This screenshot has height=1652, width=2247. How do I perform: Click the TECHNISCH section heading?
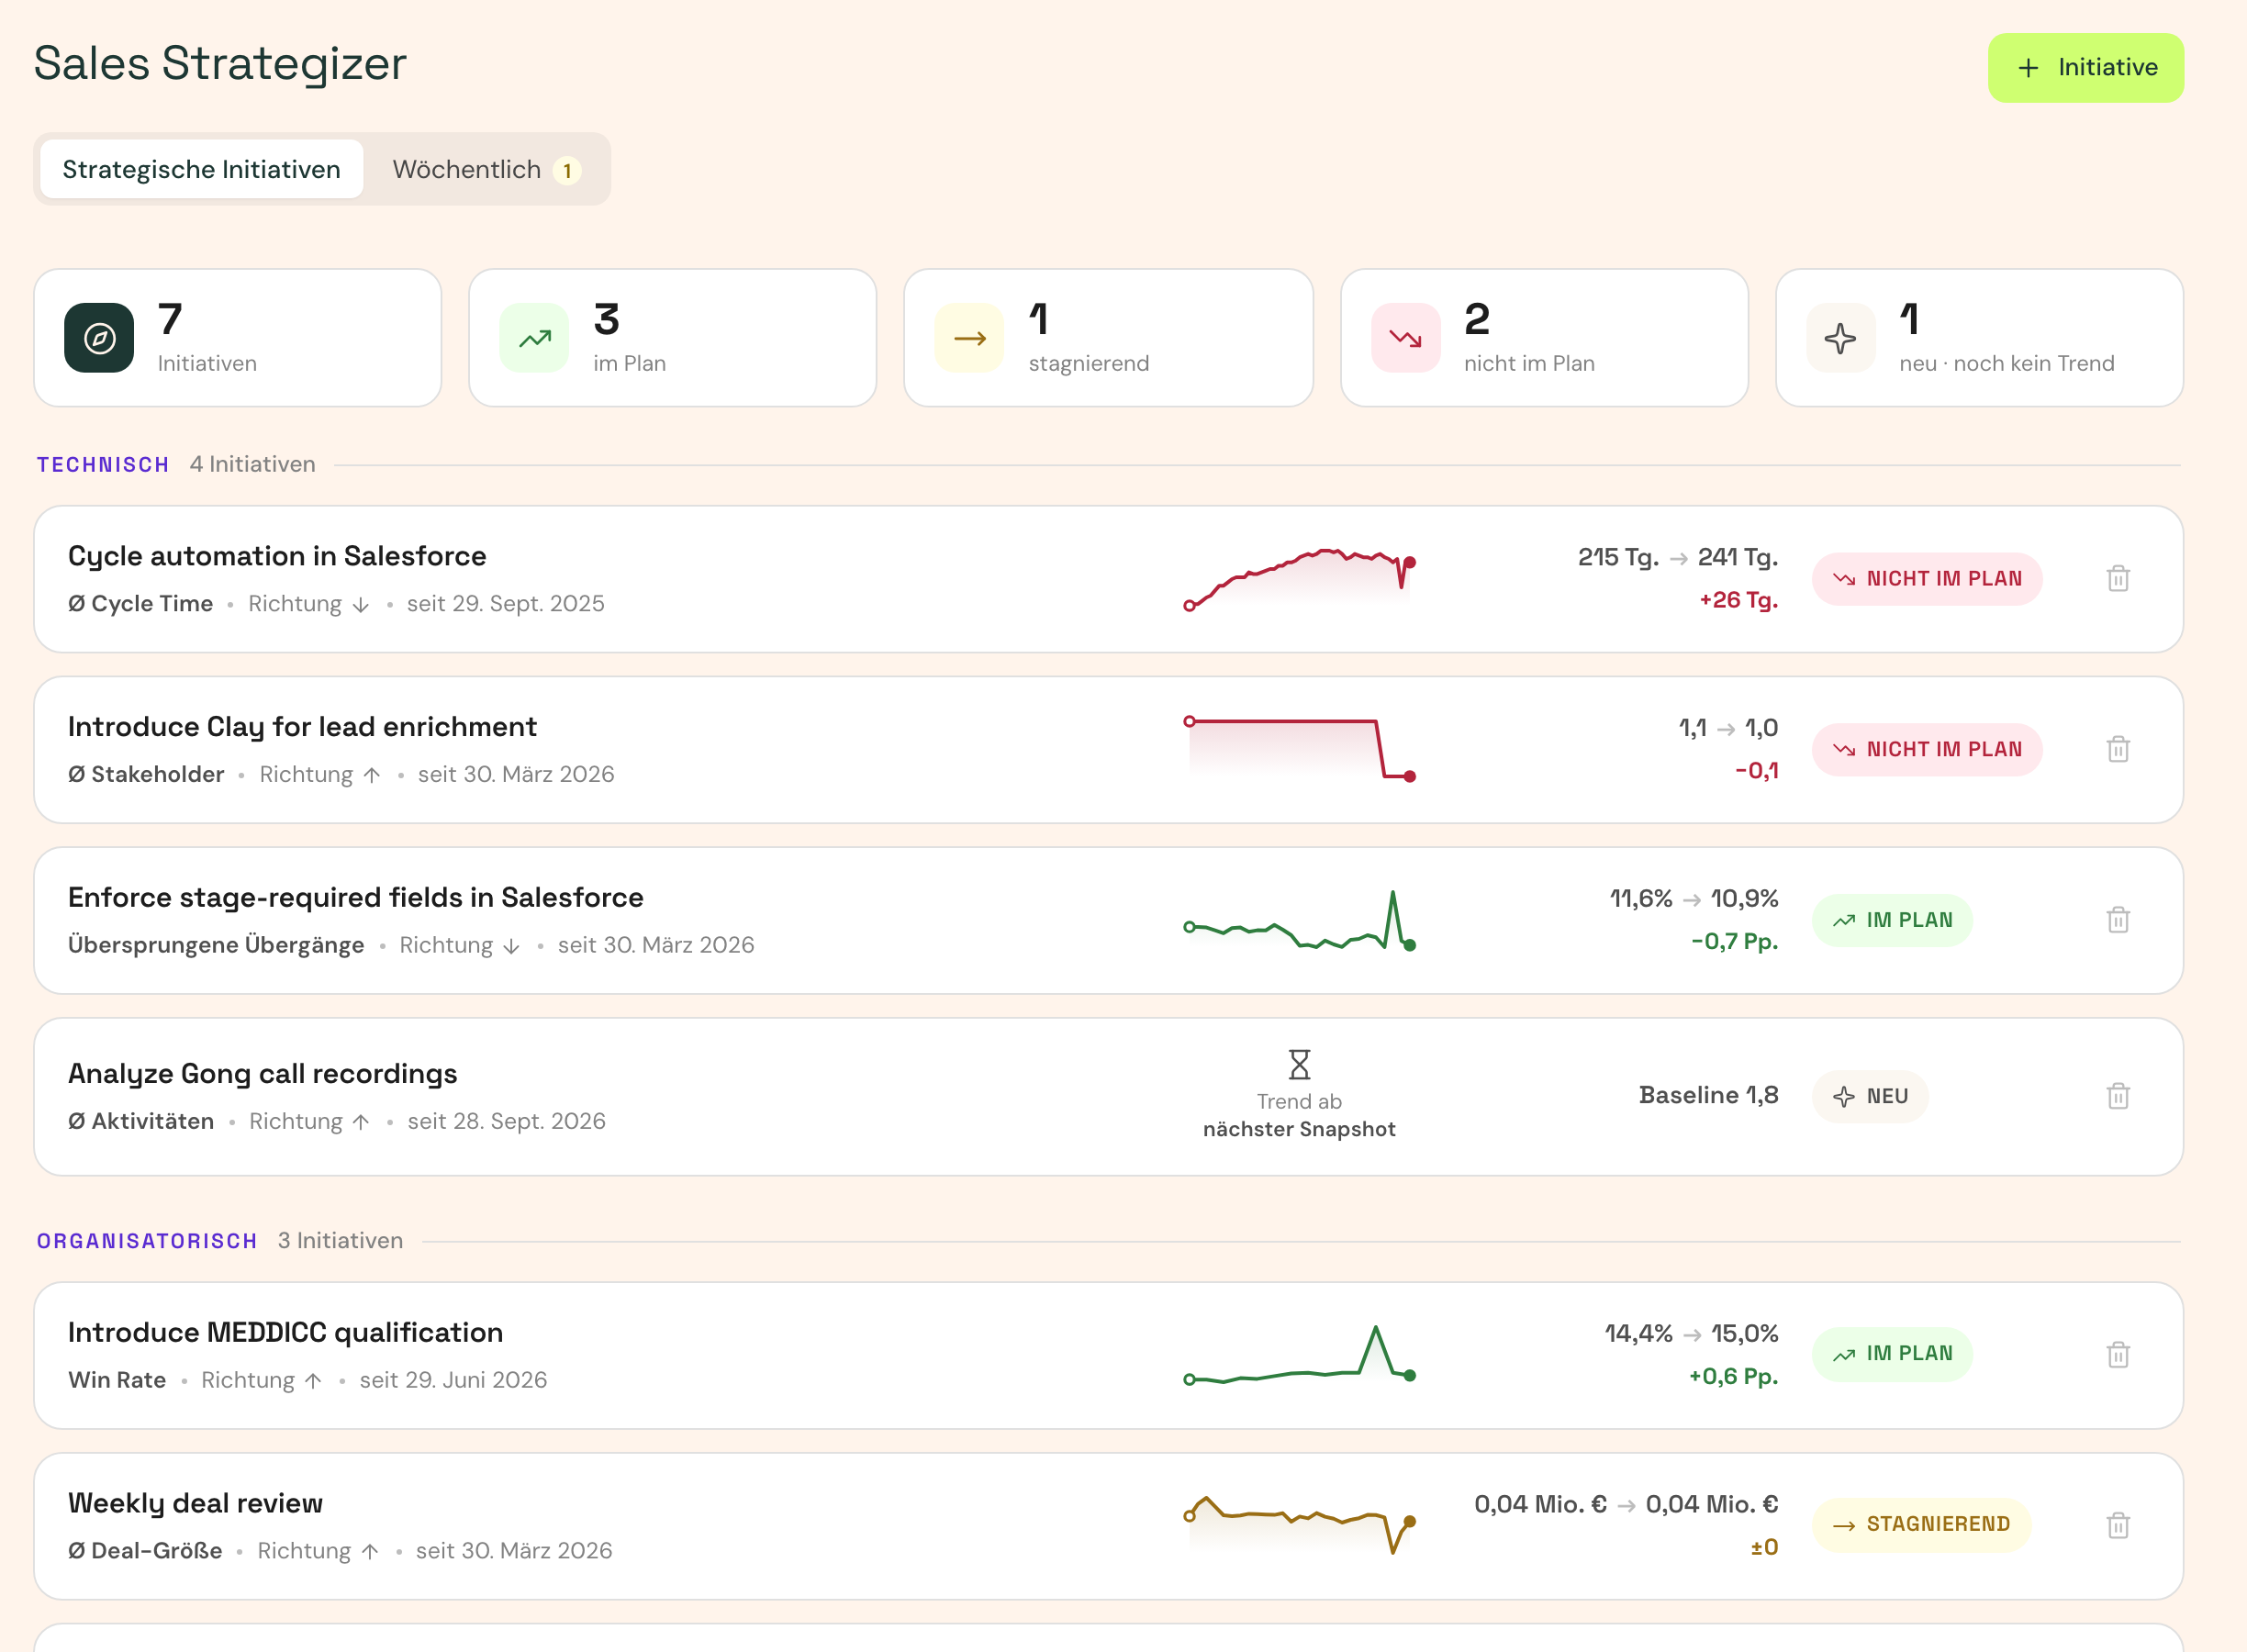coord(103,465)
